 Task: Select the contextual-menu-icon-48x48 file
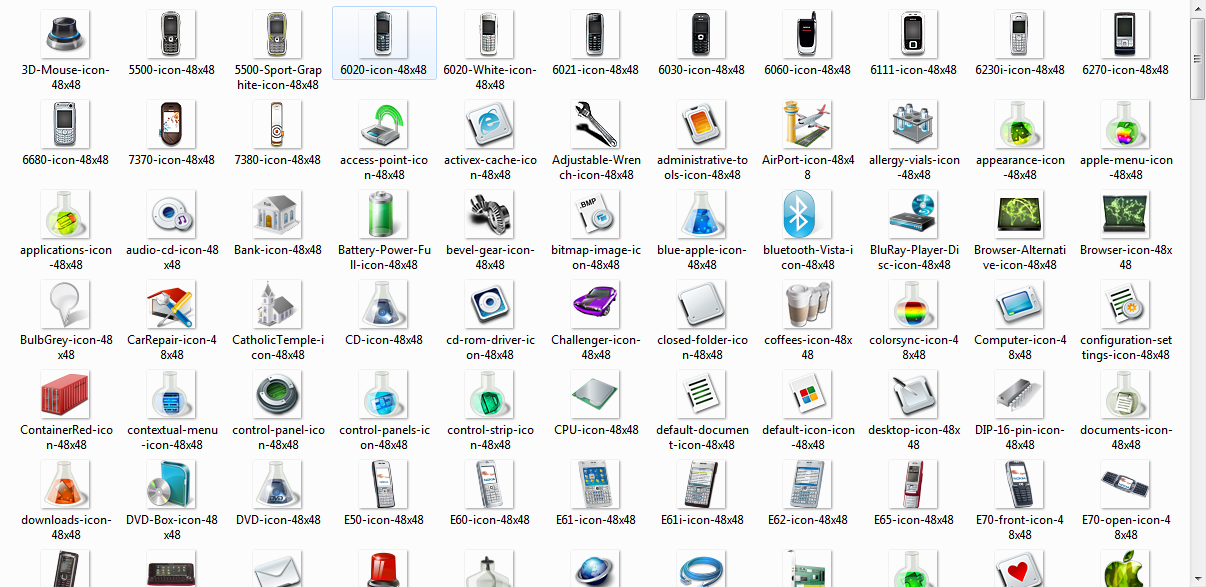coord(172,394)
